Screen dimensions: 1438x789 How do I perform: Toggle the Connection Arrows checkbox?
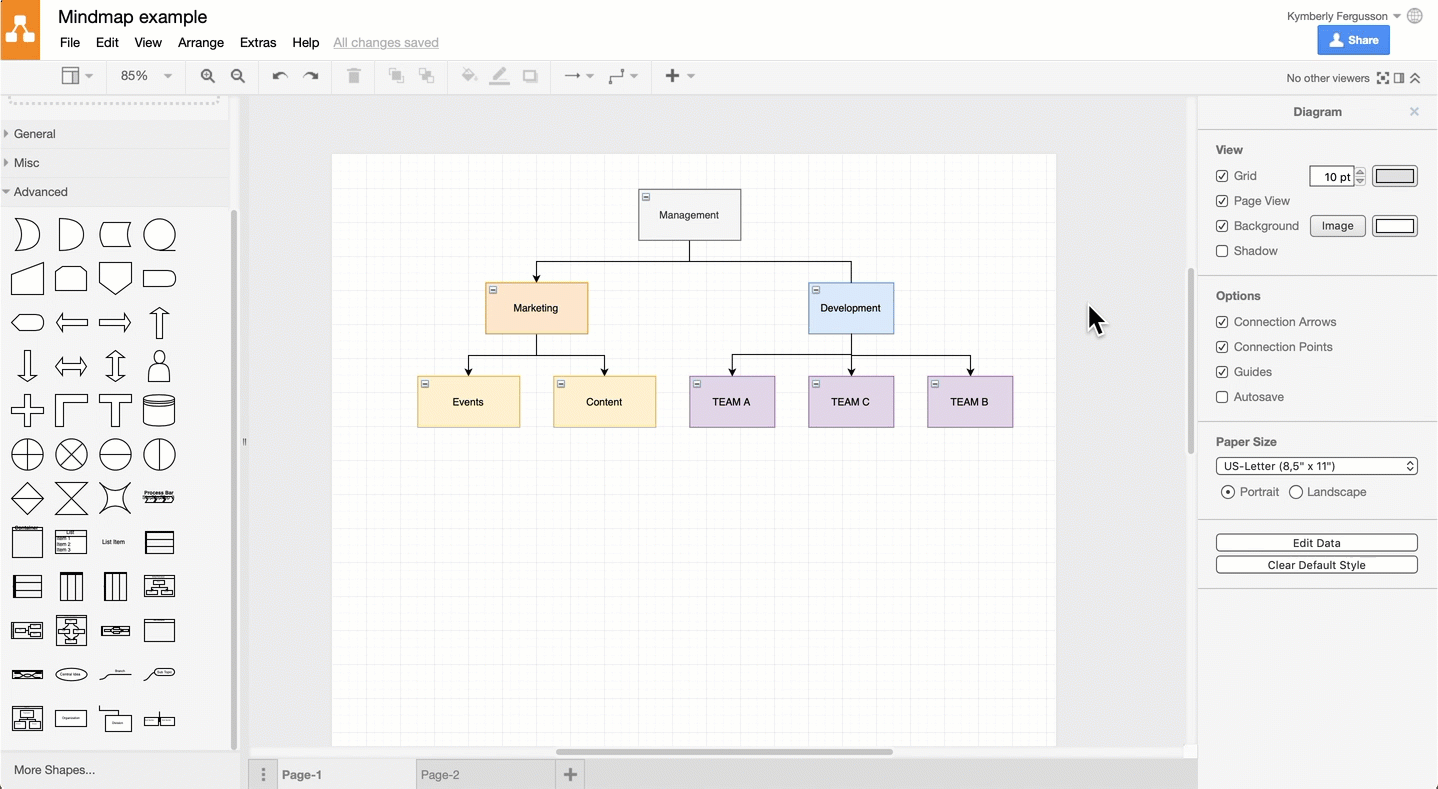click(x=1222, y=322)
